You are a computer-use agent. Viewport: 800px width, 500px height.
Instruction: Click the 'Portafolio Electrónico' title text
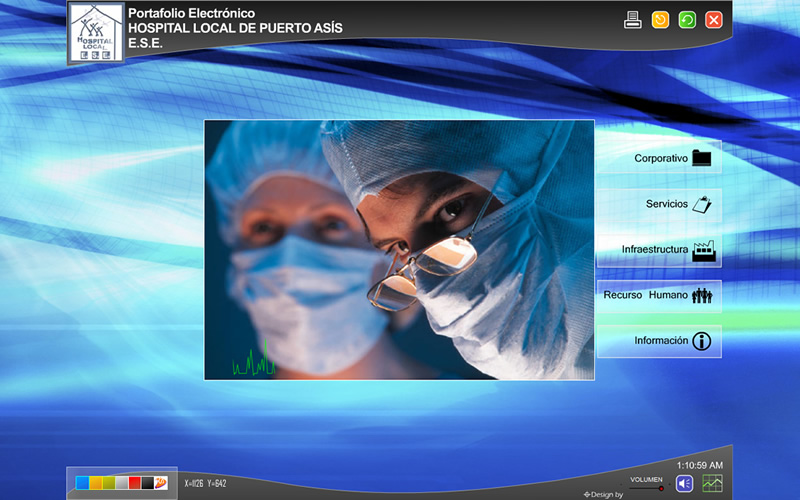point(191,13)
